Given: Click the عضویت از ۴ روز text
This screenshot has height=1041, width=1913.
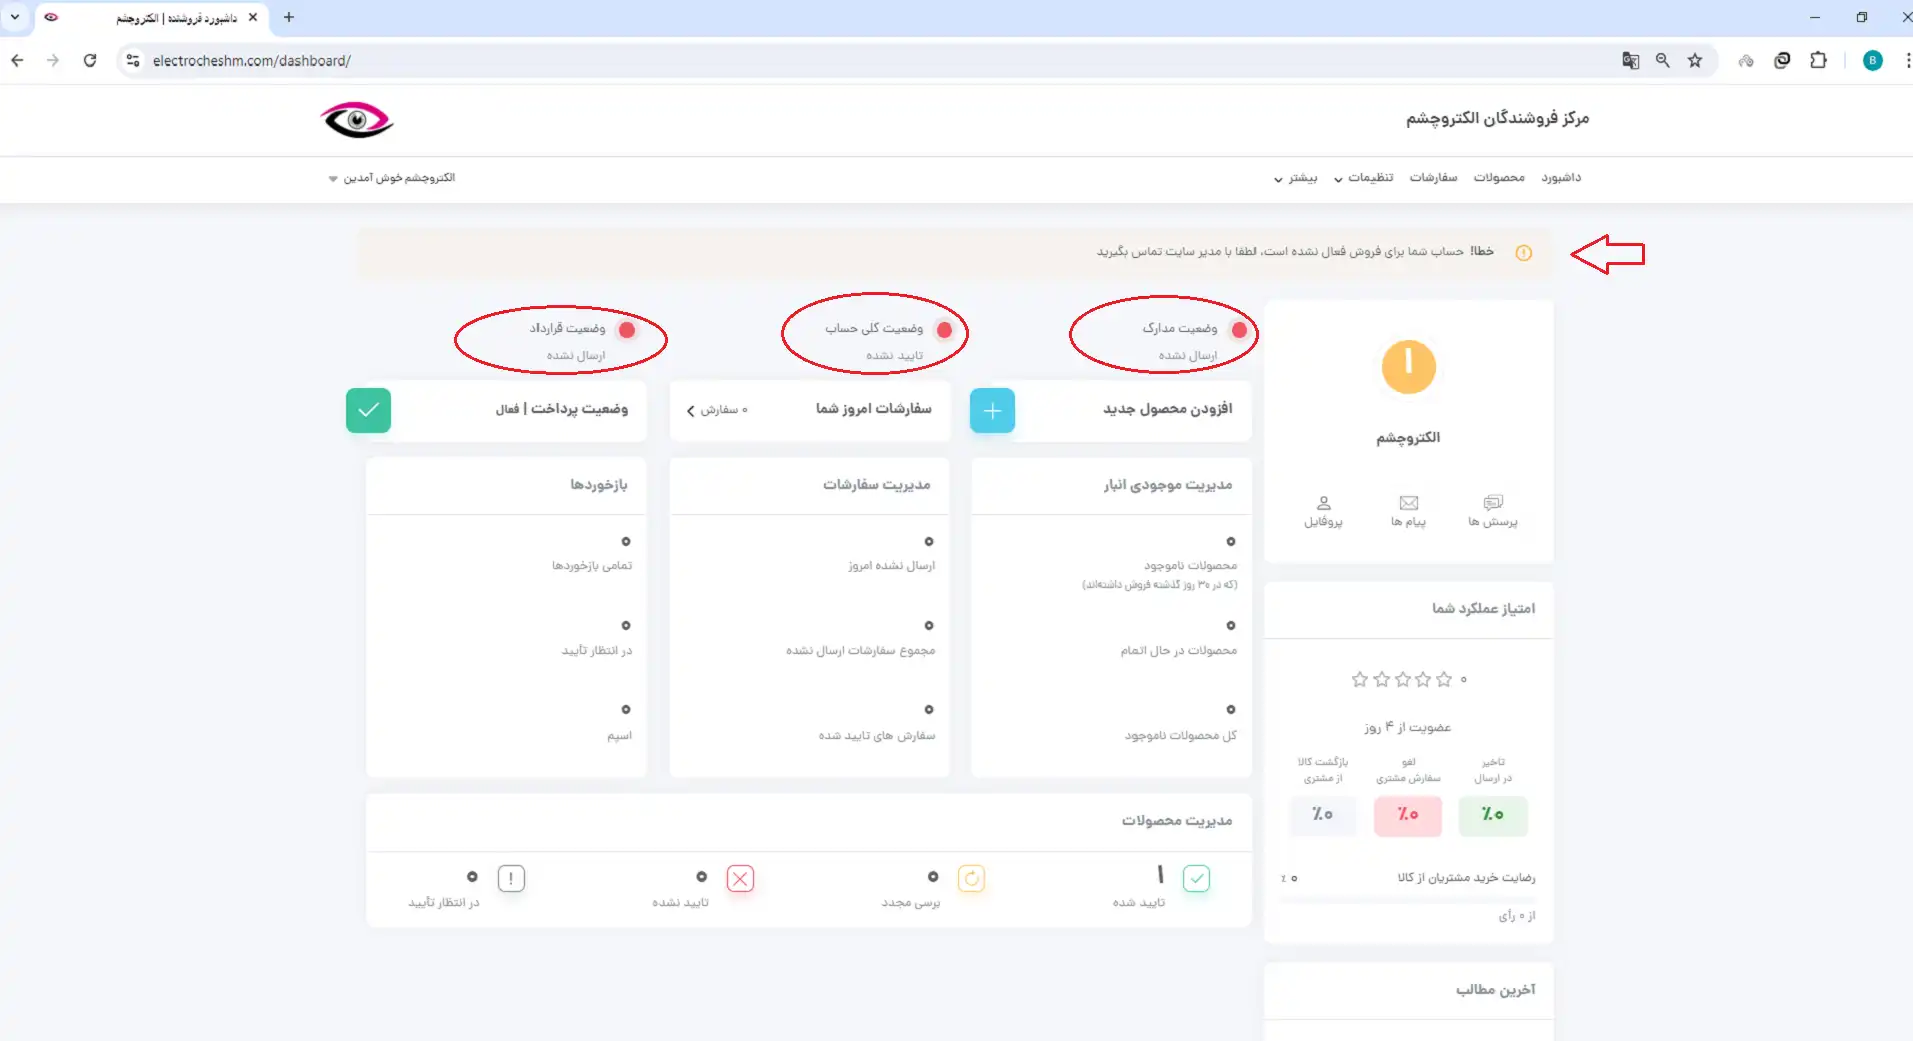Looking at the screenshot, I should [1407, 728].
